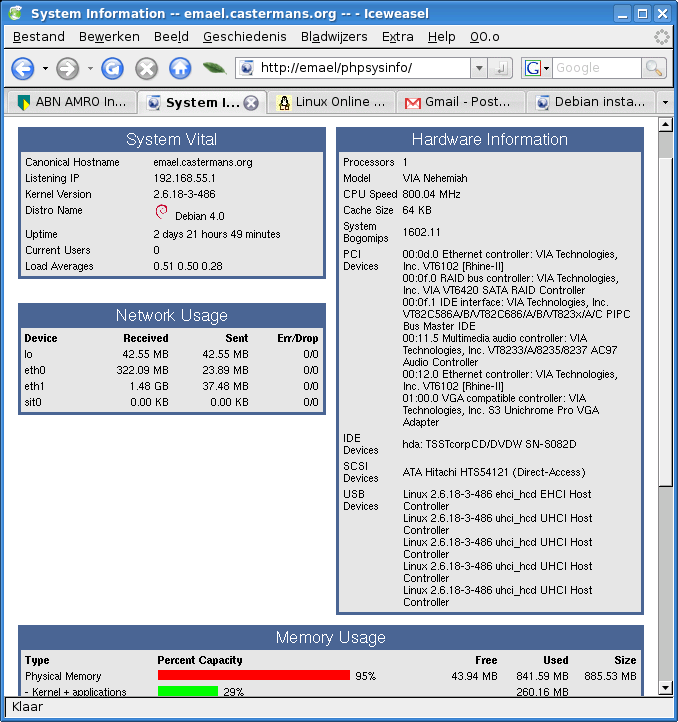Click the Debian 4.0 distro name text
The image size is (678, 722).
click(200, 216)
